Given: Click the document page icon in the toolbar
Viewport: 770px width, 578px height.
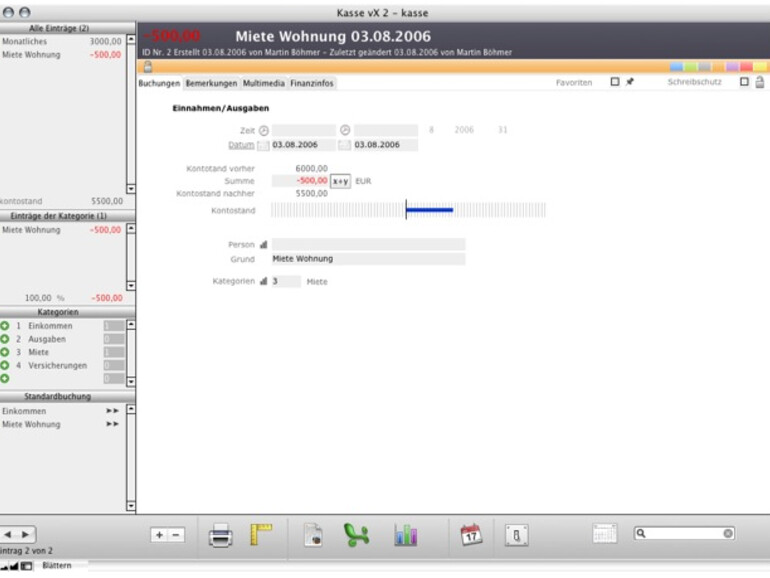Looking at the screenshot, I should pyautogui.click(x=313, y=535).
